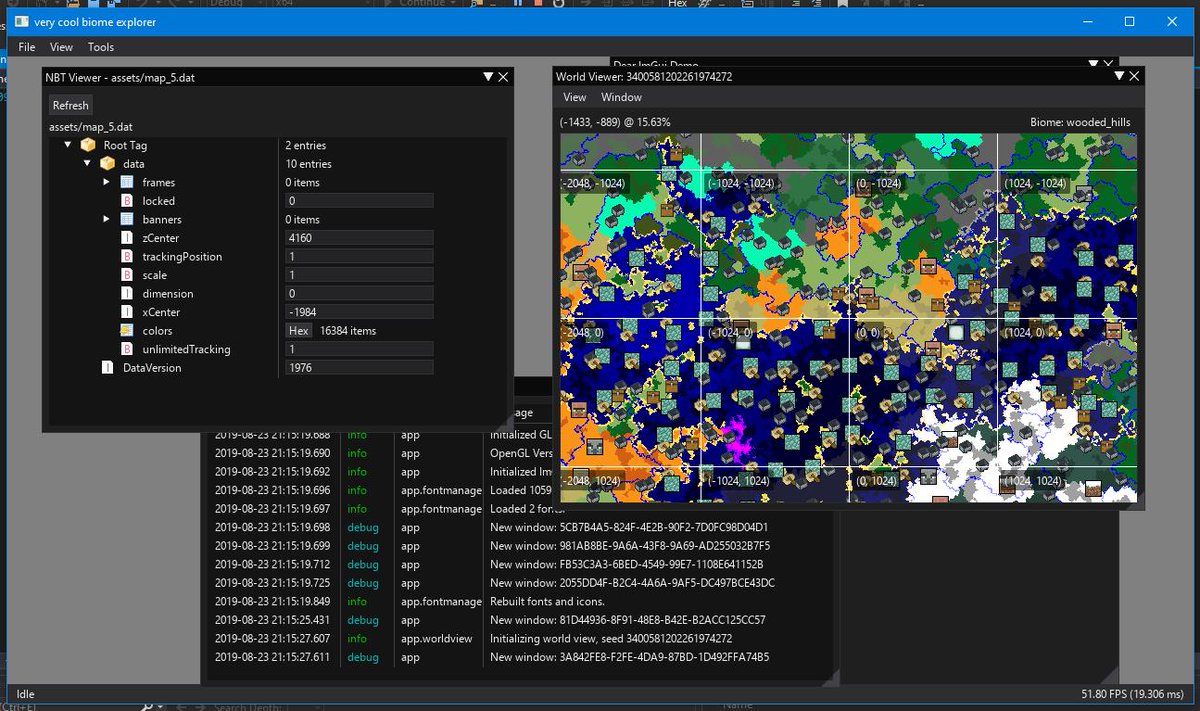Click the data compound box icon
1200x711 pixels.
108,163
